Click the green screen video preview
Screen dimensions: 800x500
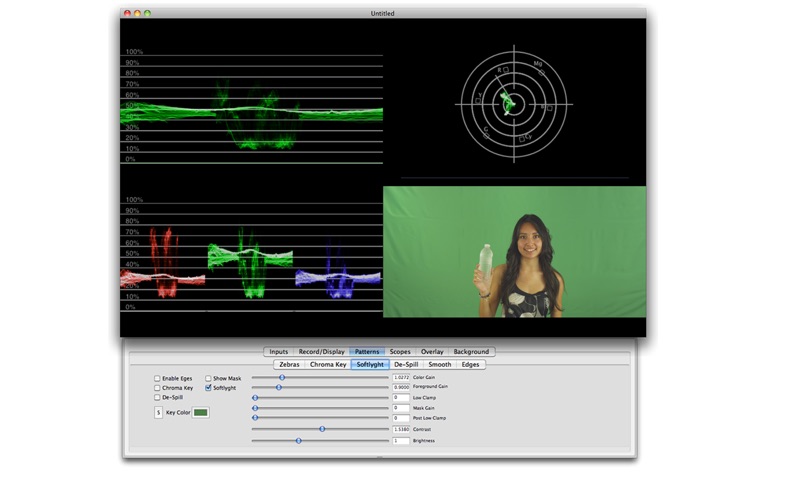[514, 251]
